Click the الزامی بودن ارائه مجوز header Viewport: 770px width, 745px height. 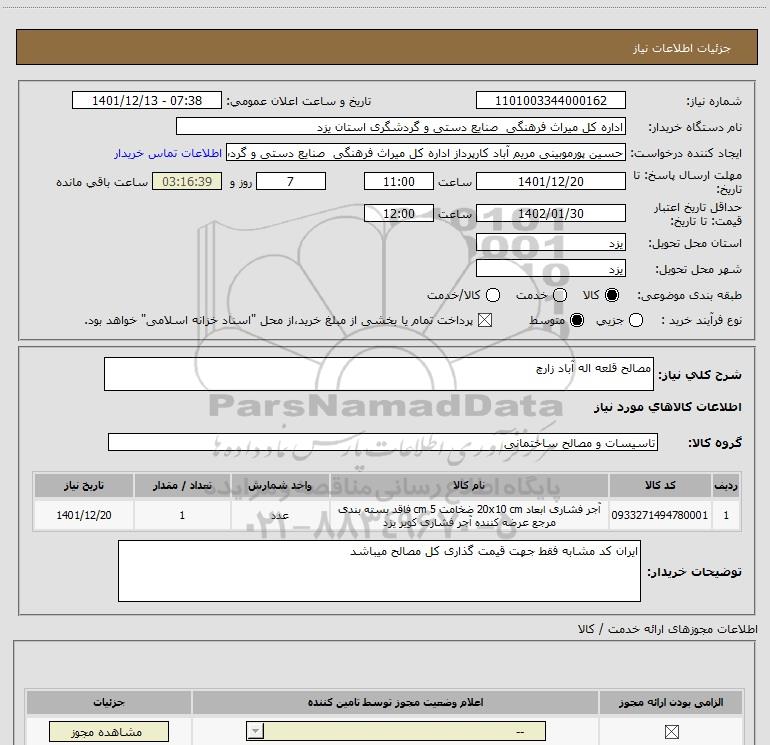tap(671, 702)
